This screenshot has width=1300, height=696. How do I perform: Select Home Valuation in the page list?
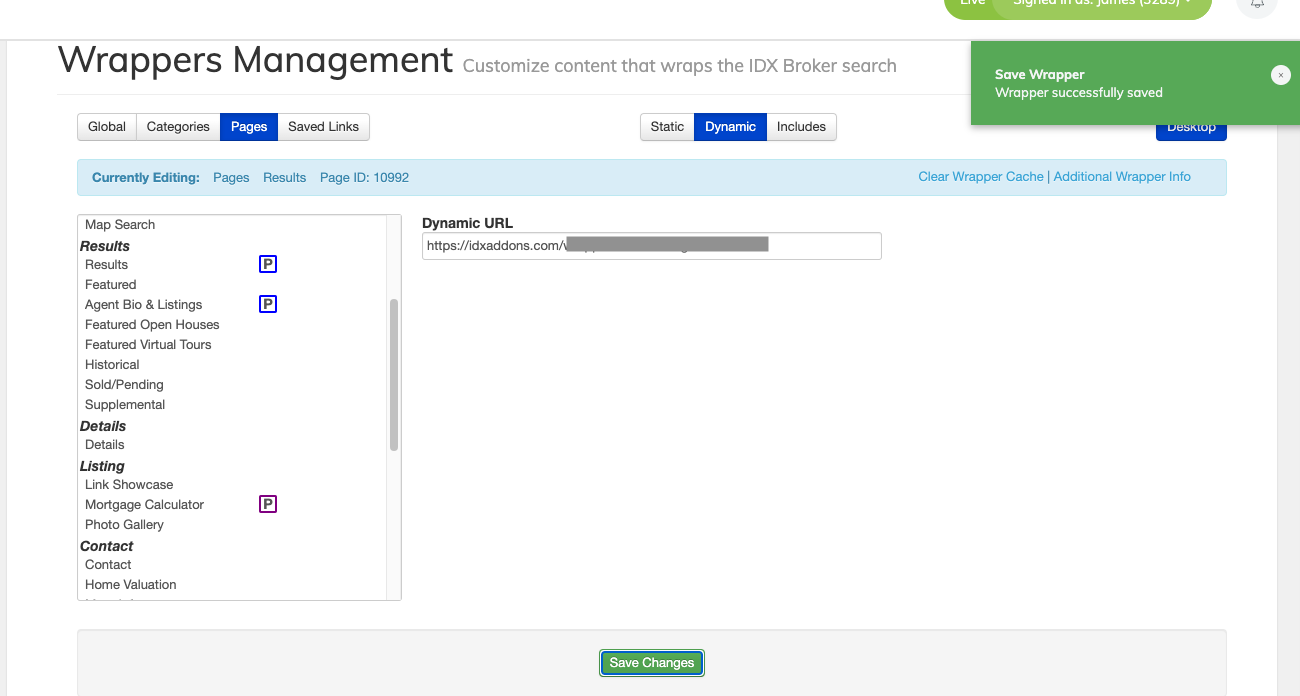tap(130, 584)
